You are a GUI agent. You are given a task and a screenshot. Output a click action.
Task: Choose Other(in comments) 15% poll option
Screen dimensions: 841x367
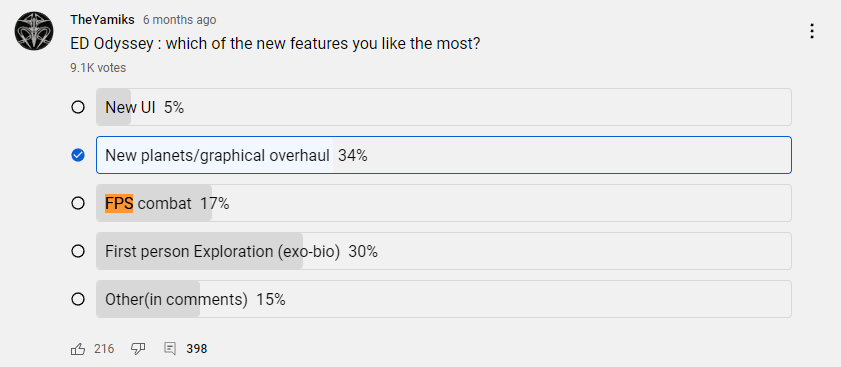tap(444, 299)
